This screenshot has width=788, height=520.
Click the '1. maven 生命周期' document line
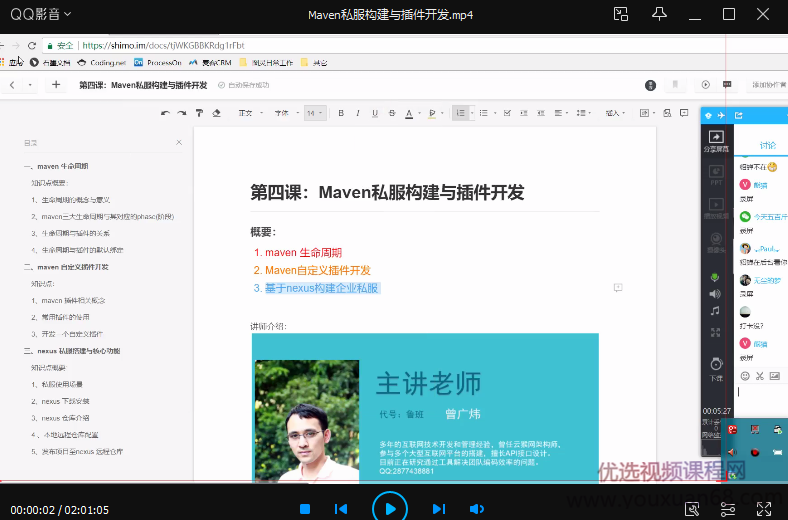click(298, 253)
